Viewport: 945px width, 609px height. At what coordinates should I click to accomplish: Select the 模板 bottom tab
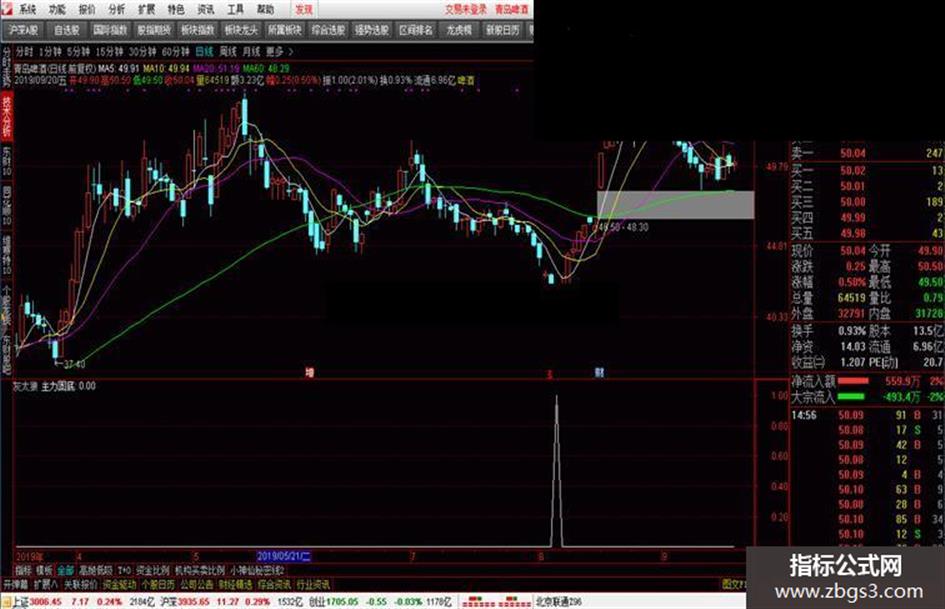(44, 570)
